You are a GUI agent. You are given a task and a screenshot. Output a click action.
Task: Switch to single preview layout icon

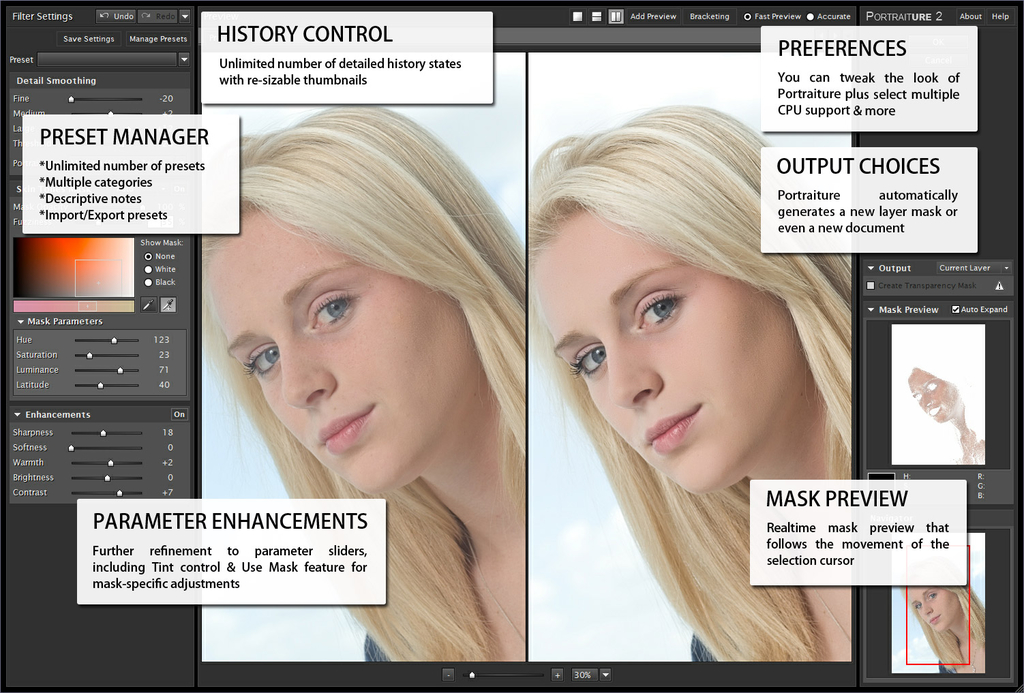point(577,16)
